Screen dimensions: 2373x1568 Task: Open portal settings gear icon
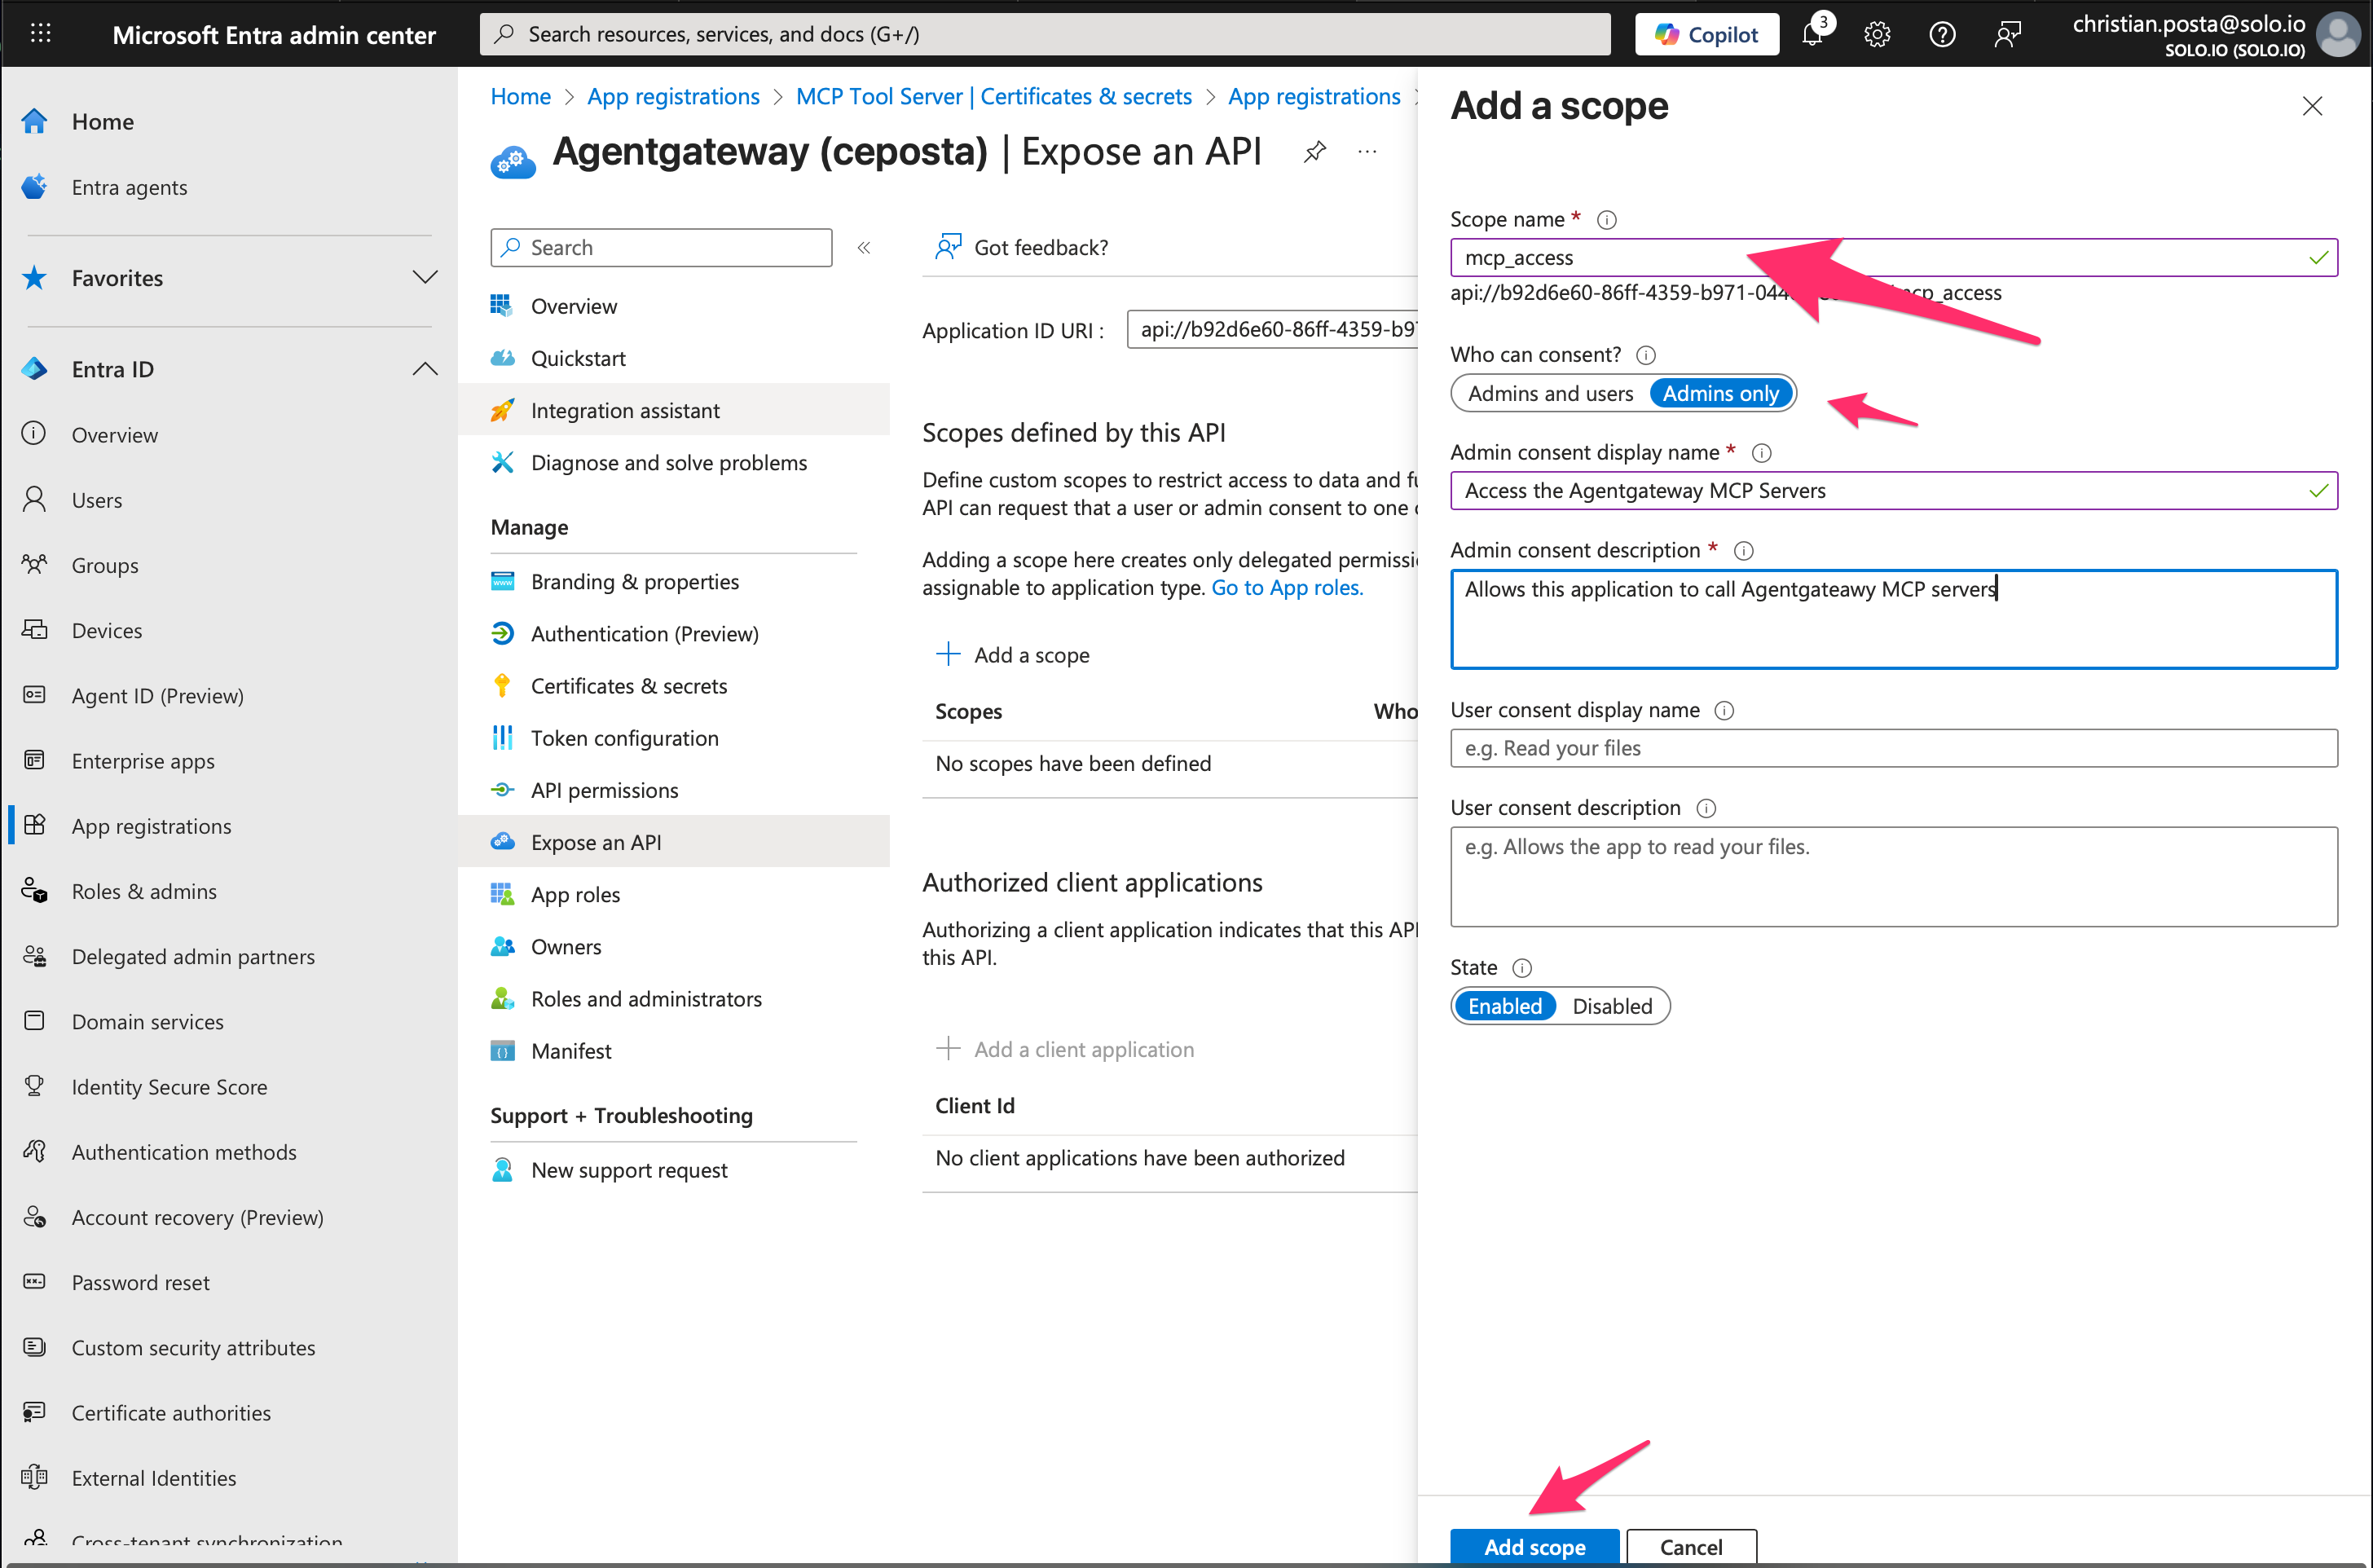pos(1877,35)
